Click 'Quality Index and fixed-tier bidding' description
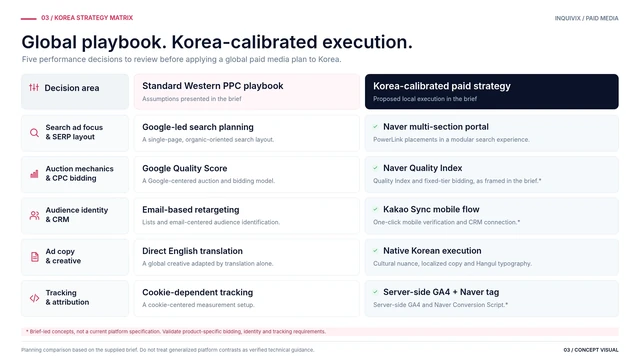The width and height of the screenshot is (640, 360). click(x=457, y=181)
